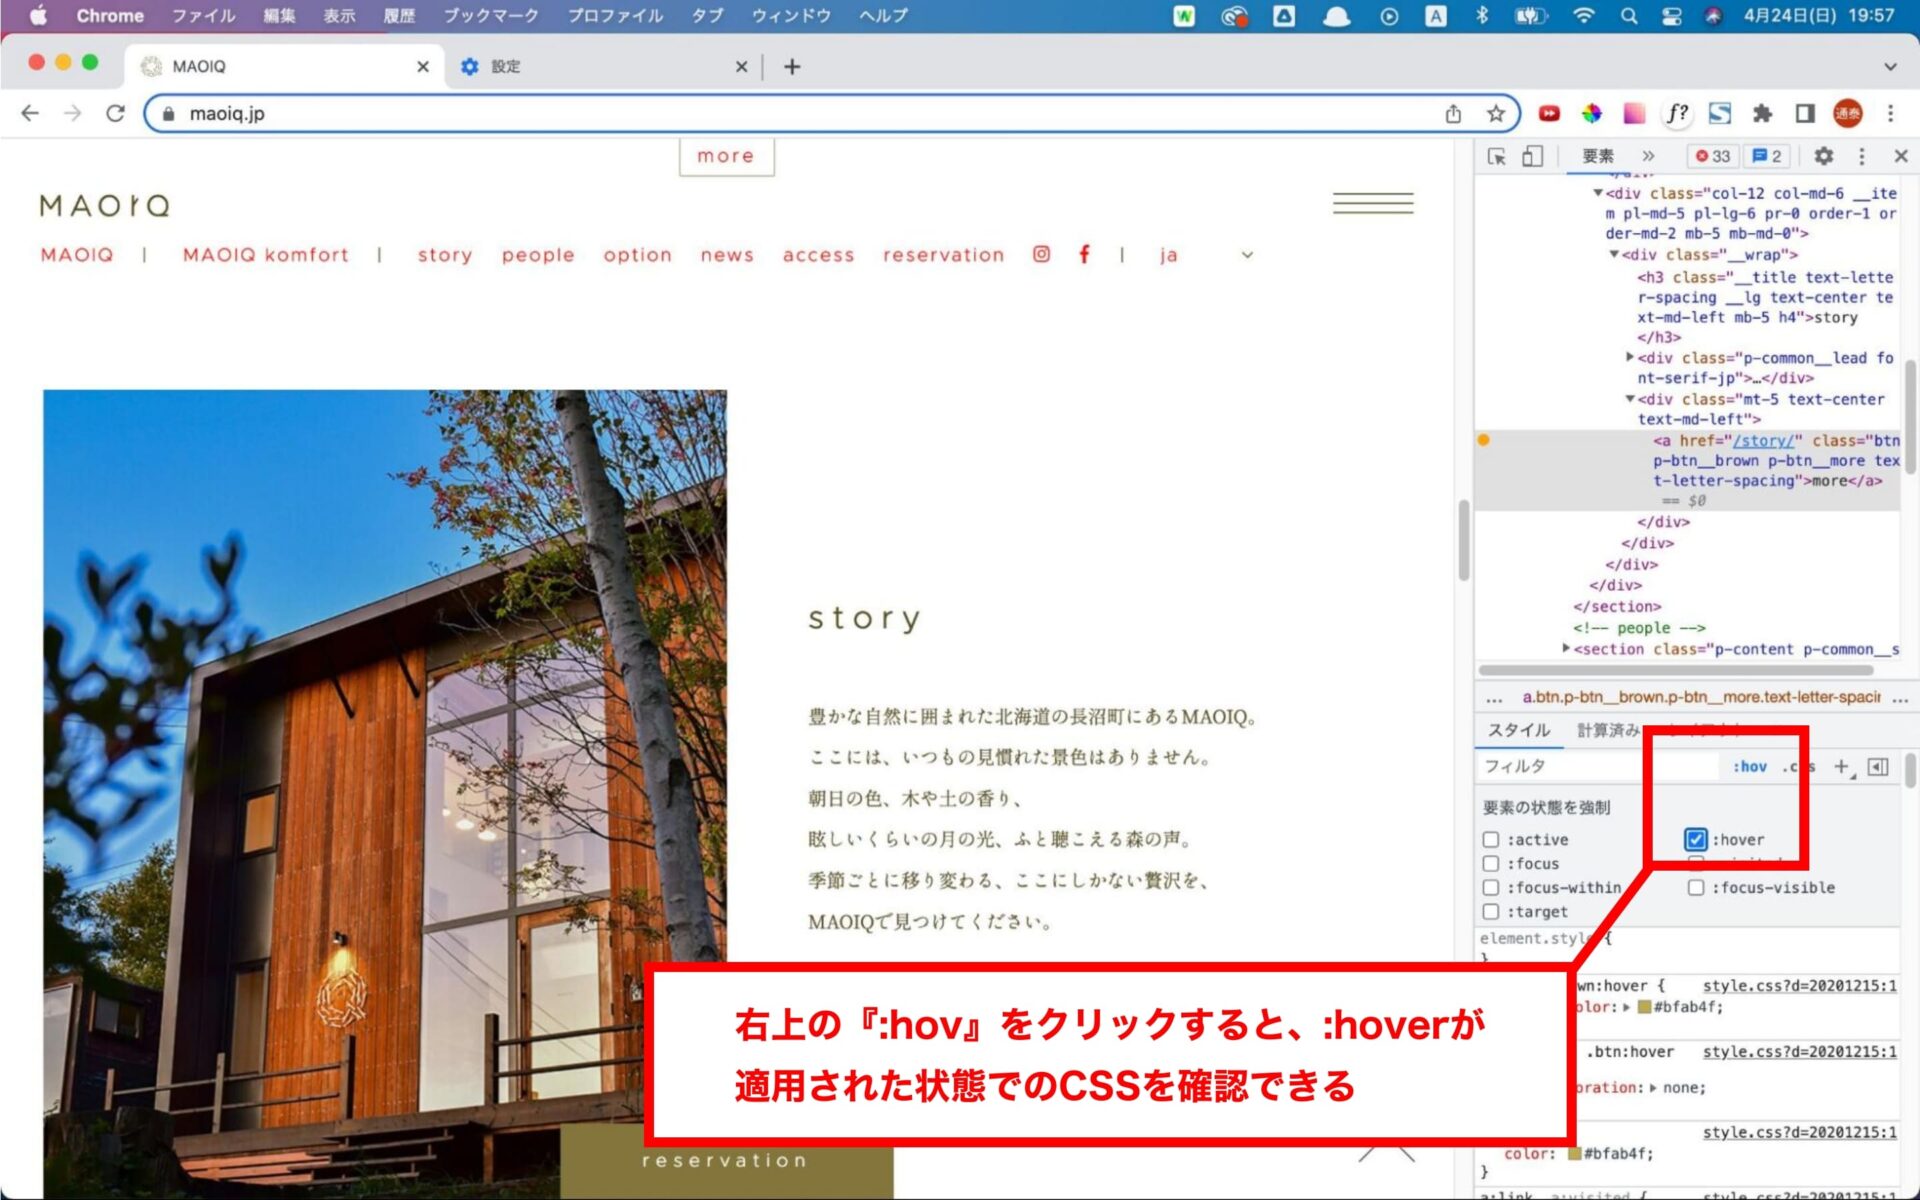Collapse the col-12 col-md-6 div node
Viewport: 1920px width, 1200px height.
1598,193
